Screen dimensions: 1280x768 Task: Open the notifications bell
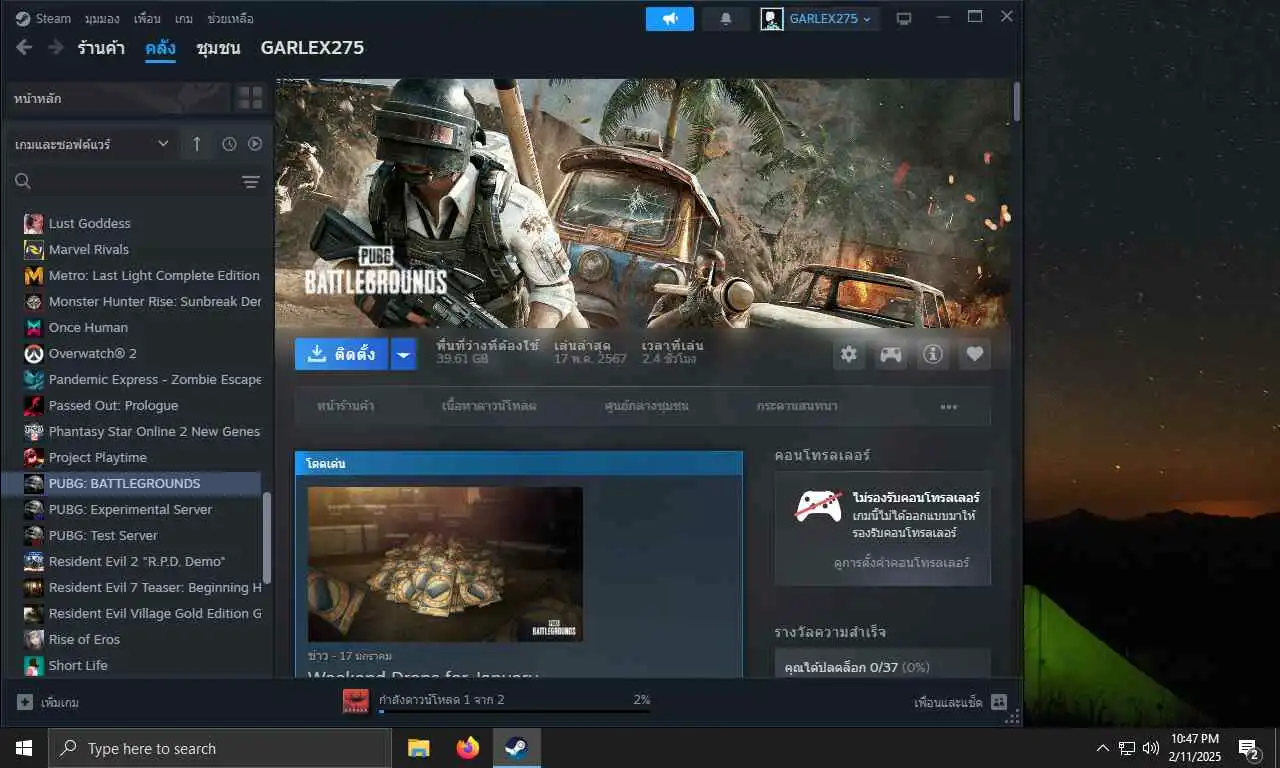(x=726, y=19)
